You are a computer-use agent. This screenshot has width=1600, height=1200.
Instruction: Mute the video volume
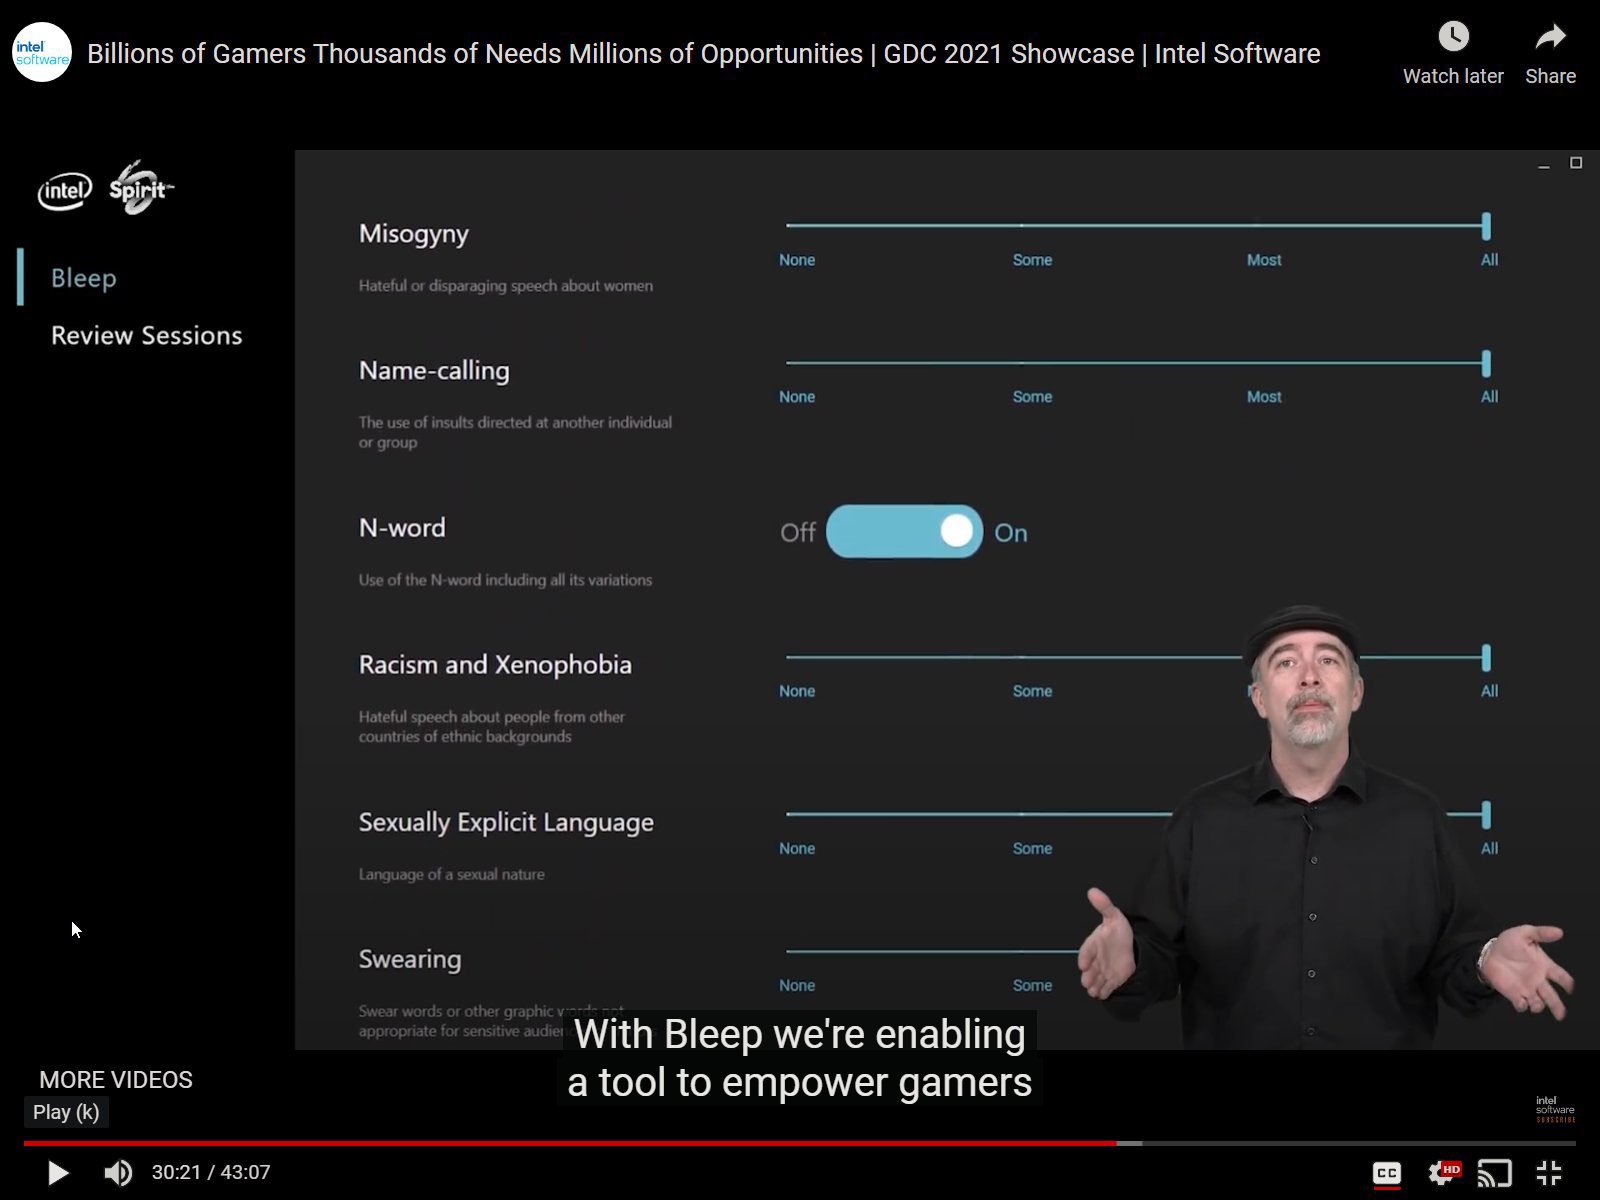[x=118, y=1172]
